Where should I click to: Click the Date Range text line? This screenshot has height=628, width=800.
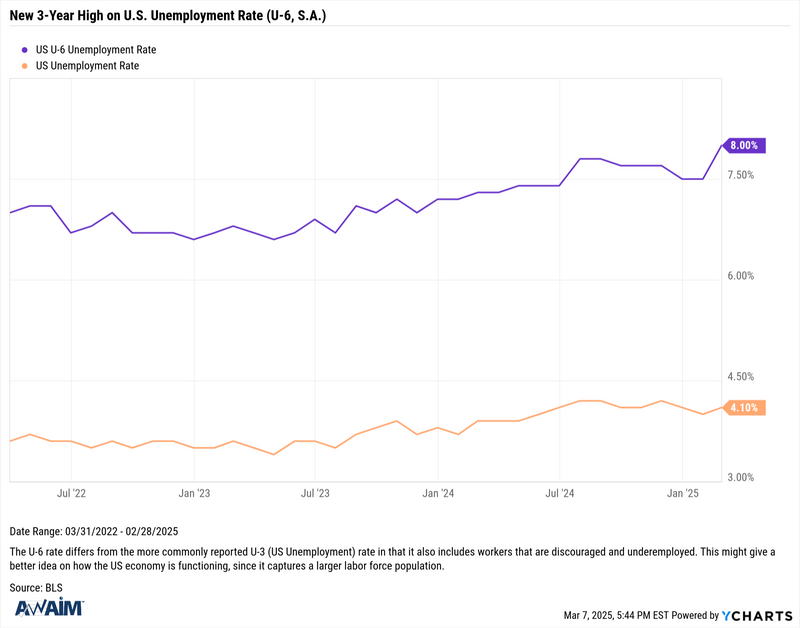[94, 532]
